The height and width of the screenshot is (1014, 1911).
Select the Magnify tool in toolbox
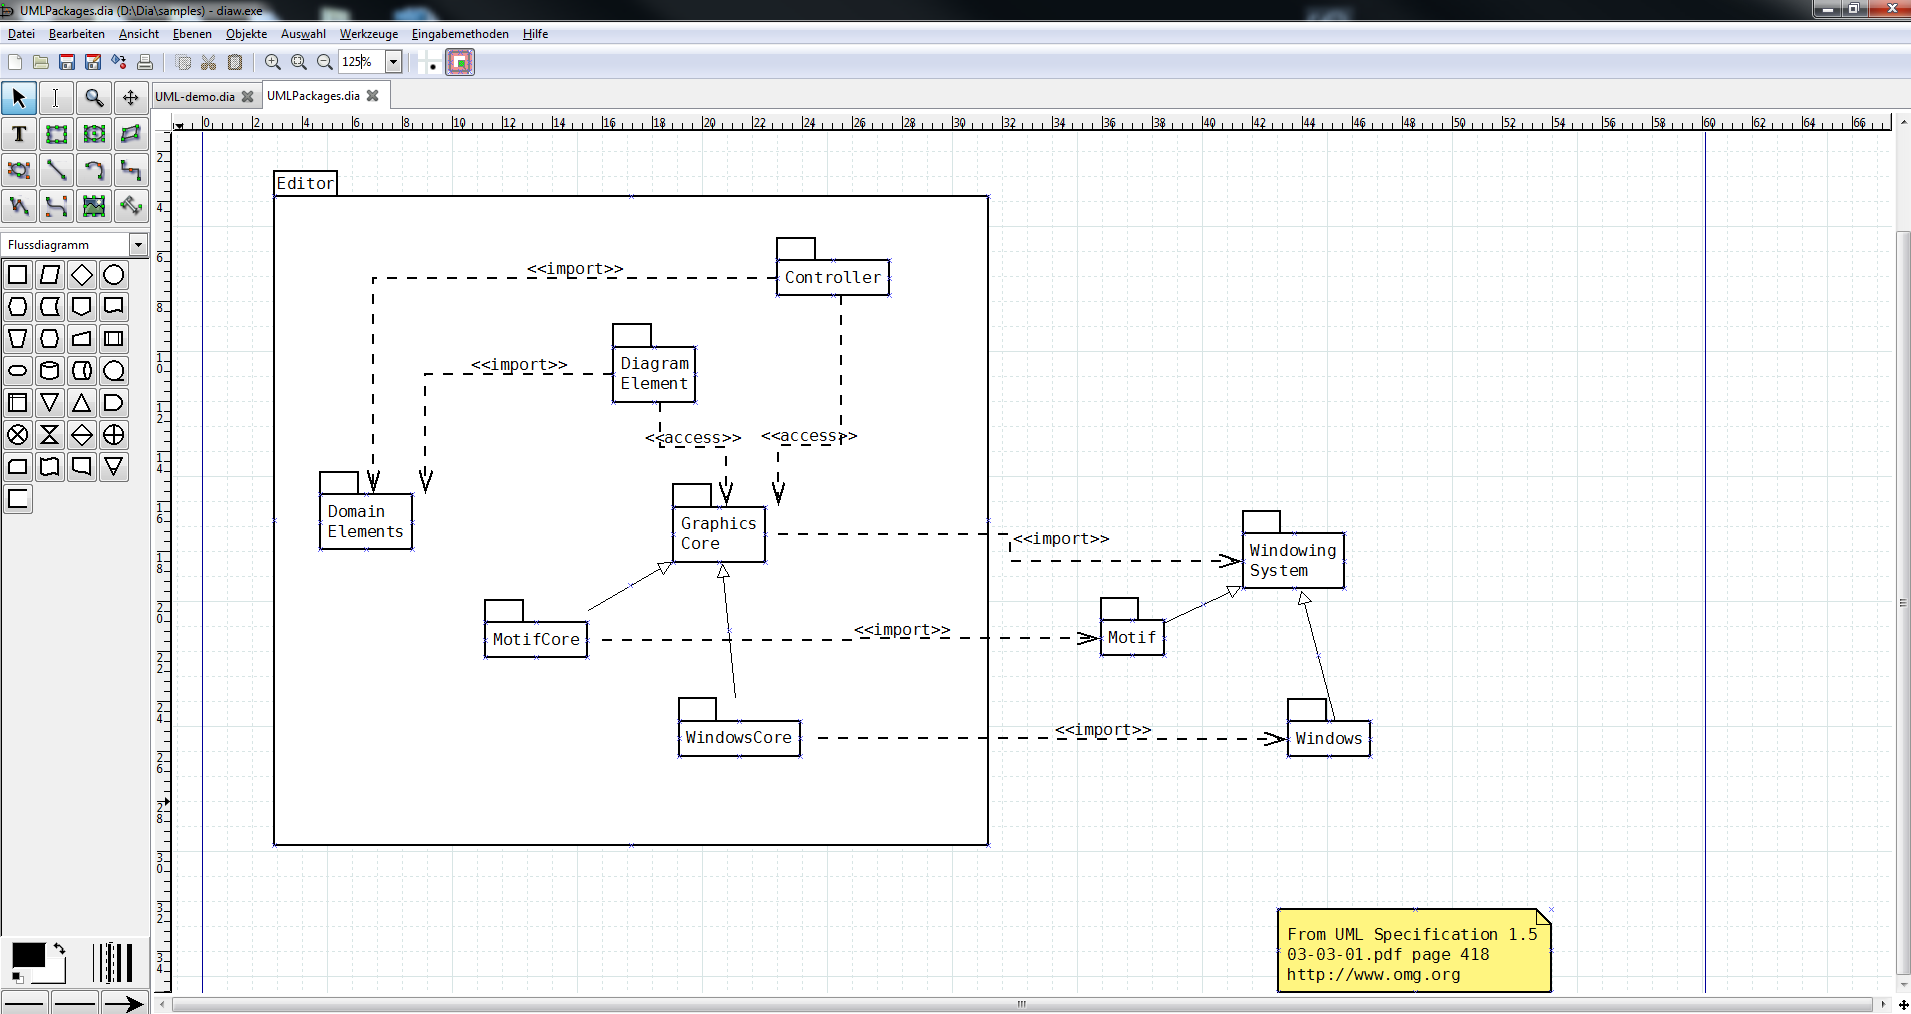(x=94, y=98)
